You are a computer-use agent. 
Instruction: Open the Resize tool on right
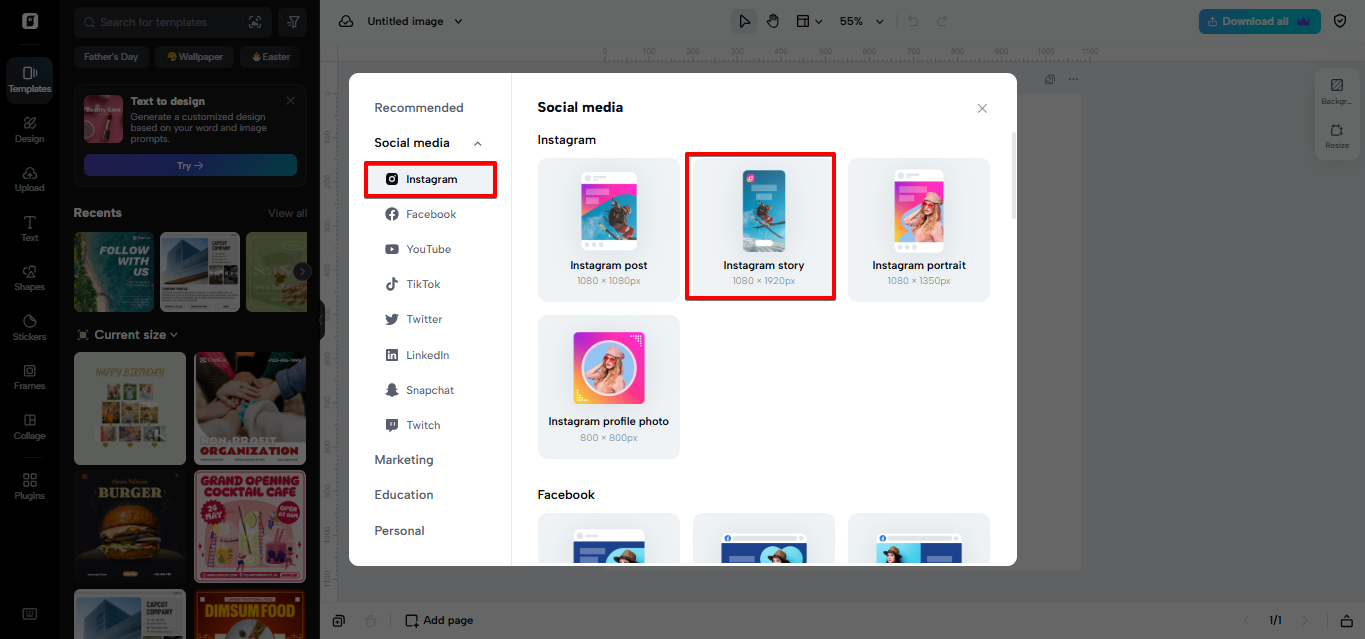coord(1336,136)
